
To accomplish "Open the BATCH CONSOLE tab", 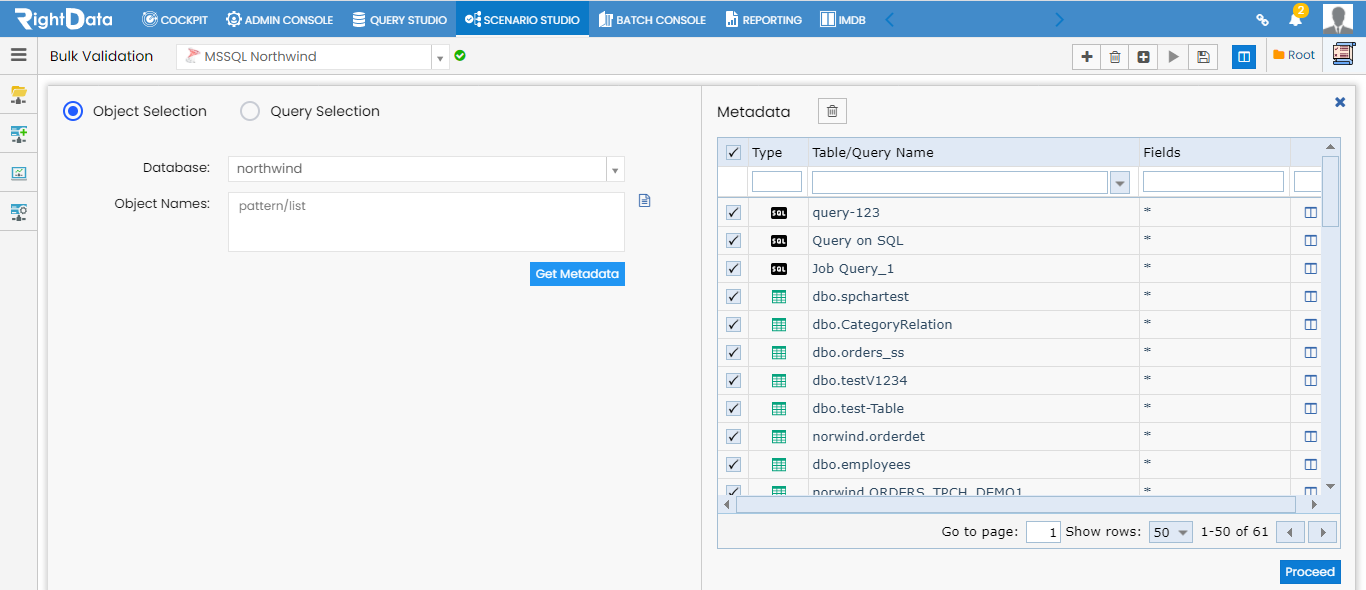I will [x=652, y=19].
